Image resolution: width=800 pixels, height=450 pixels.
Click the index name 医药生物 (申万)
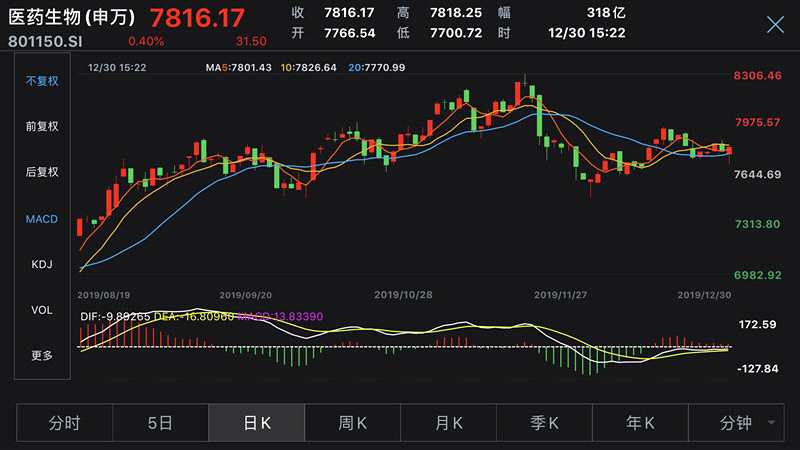pos(72,17)
